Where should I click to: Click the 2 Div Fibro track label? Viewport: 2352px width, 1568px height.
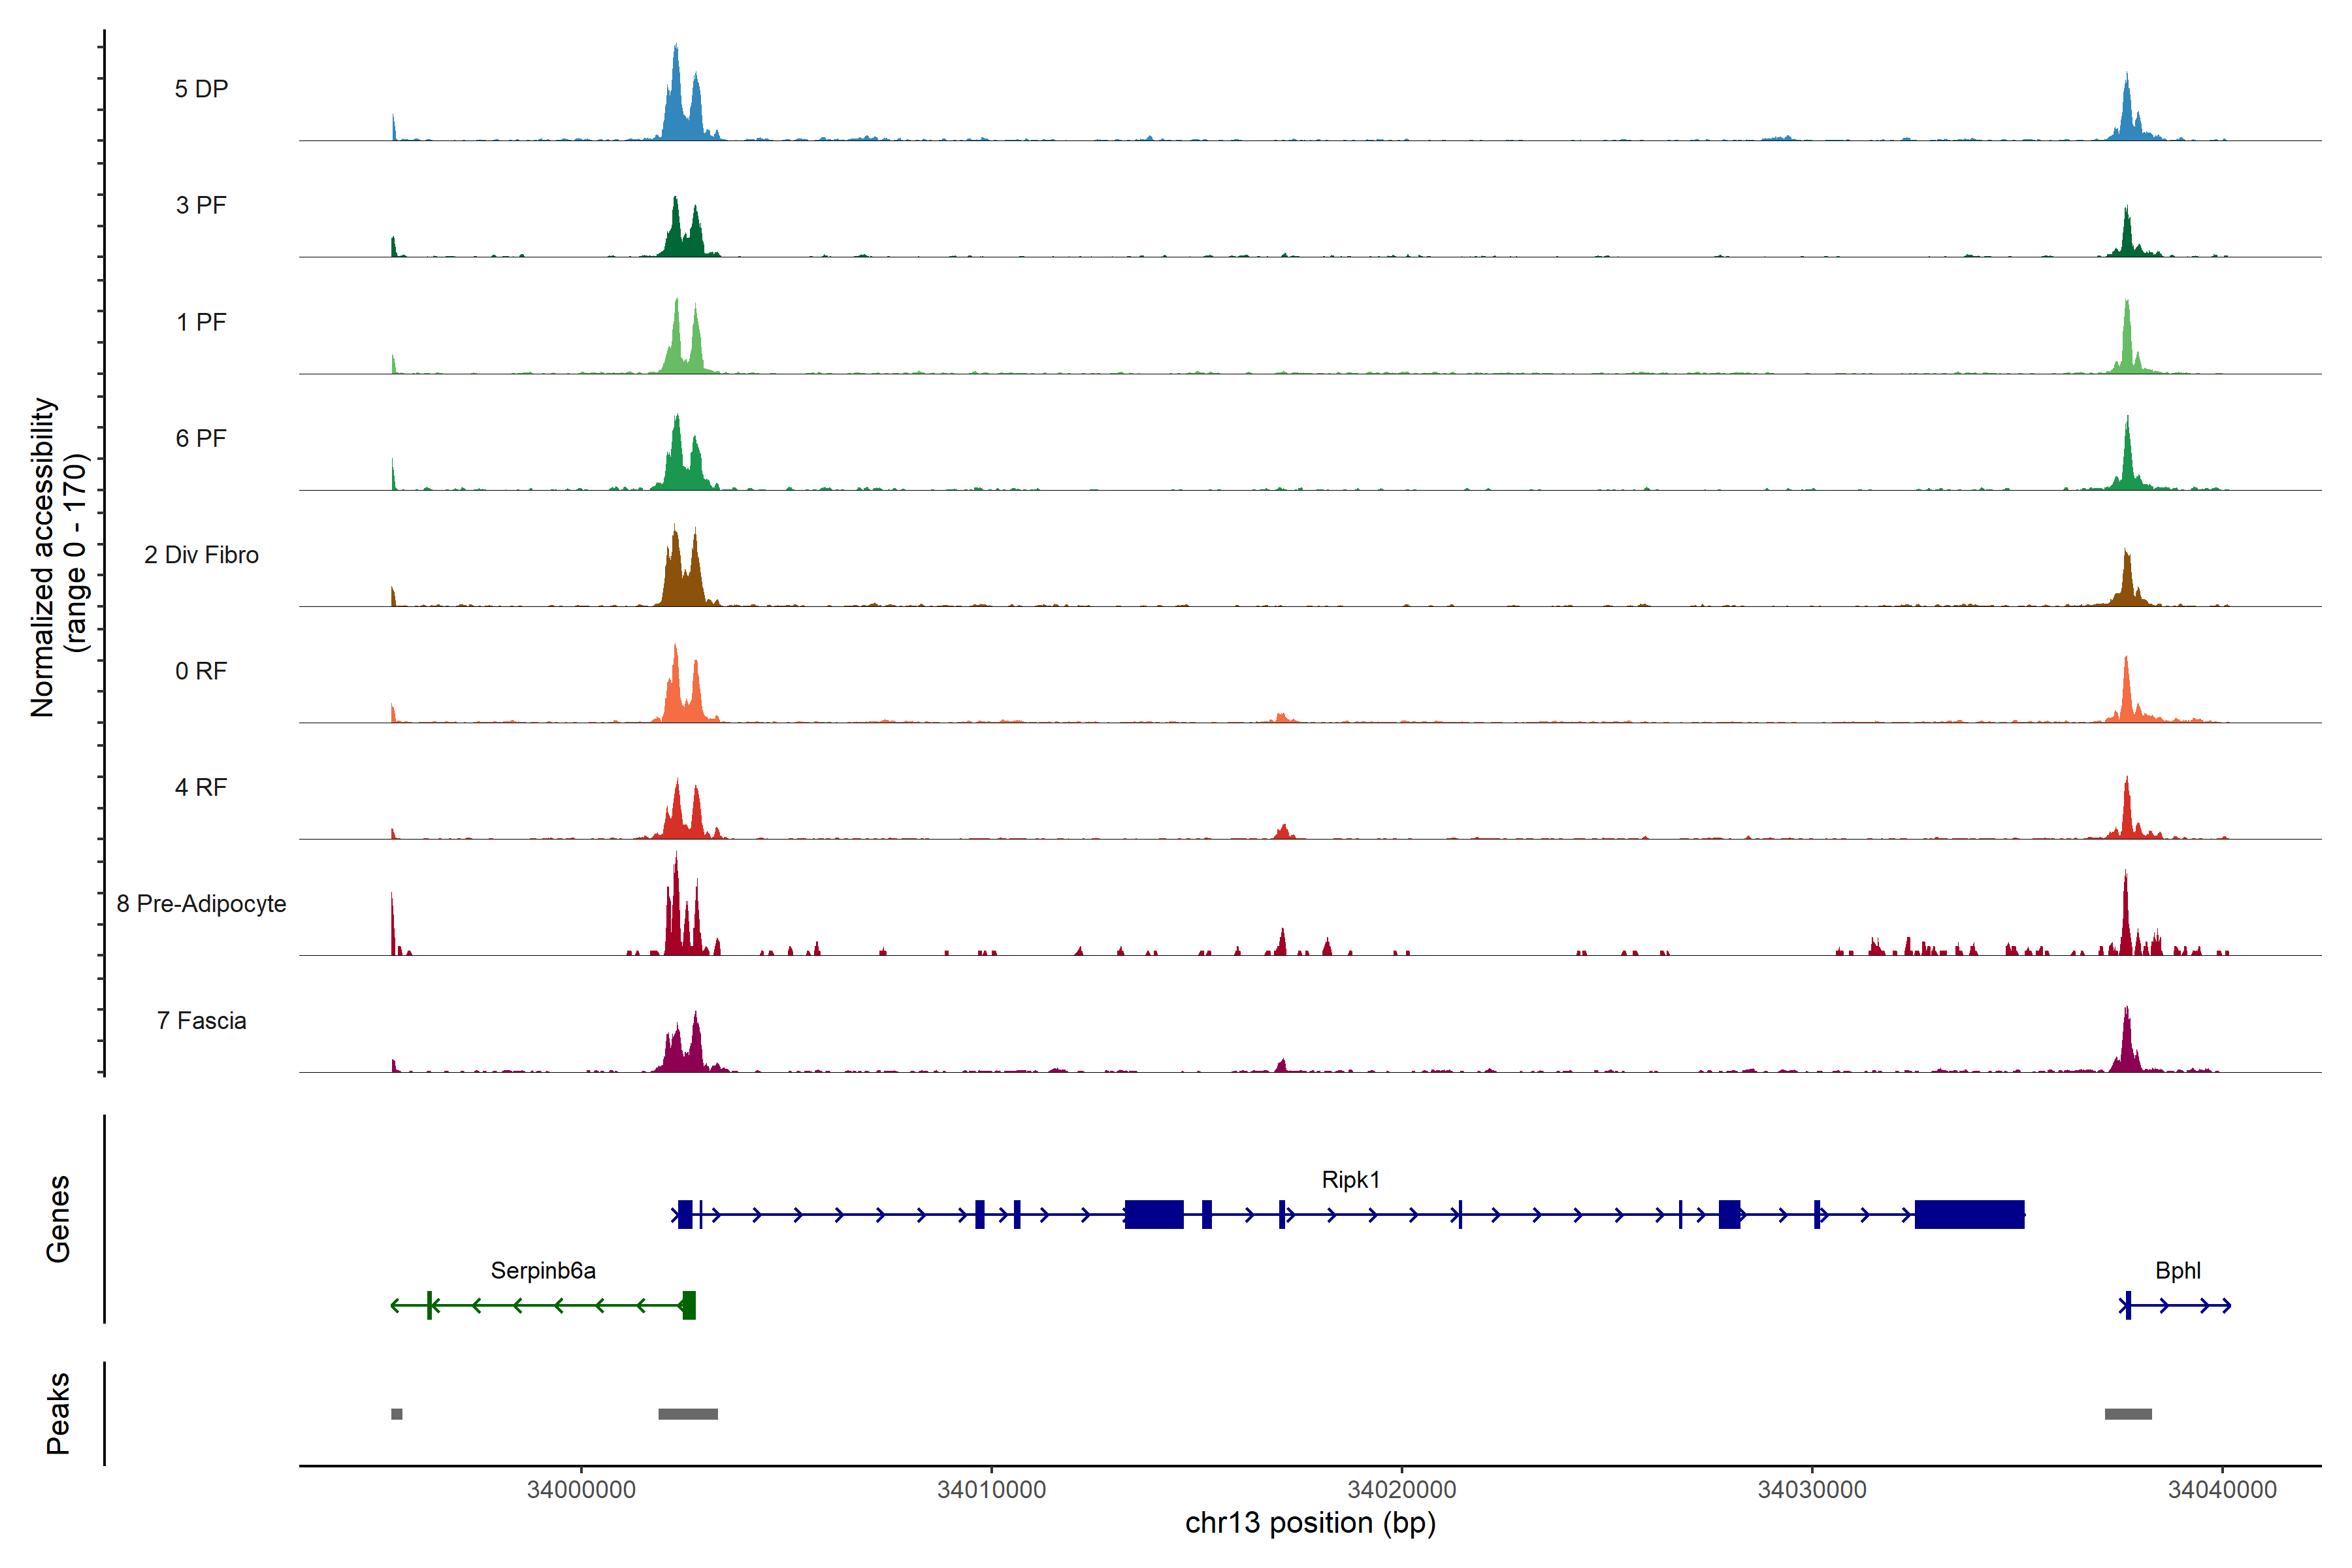[x=201, y=555]
